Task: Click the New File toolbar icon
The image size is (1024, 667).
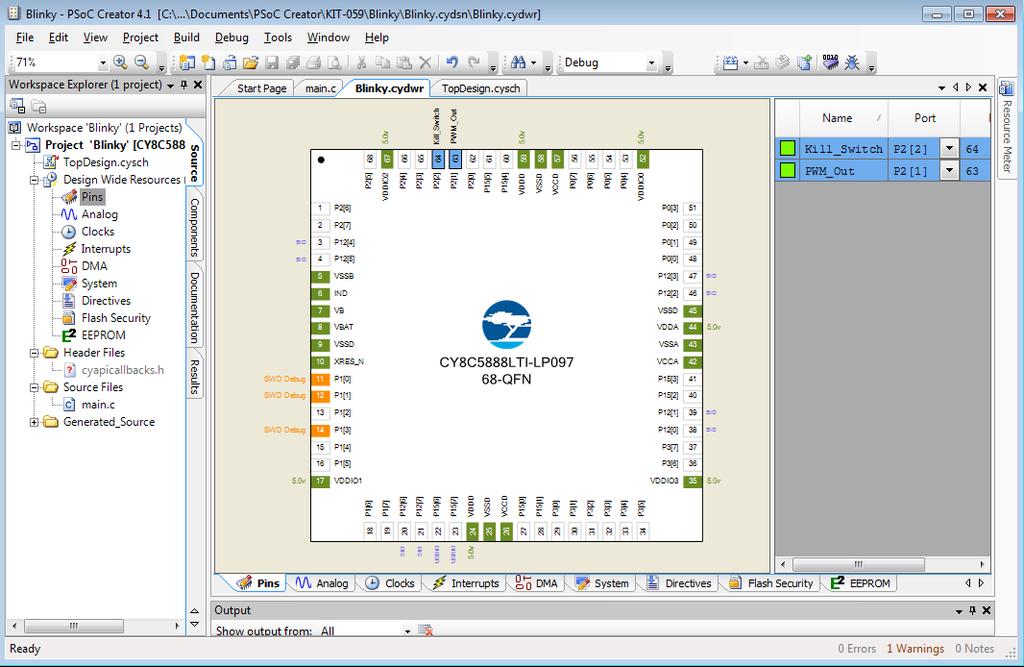Action: [x=208, y=63]
